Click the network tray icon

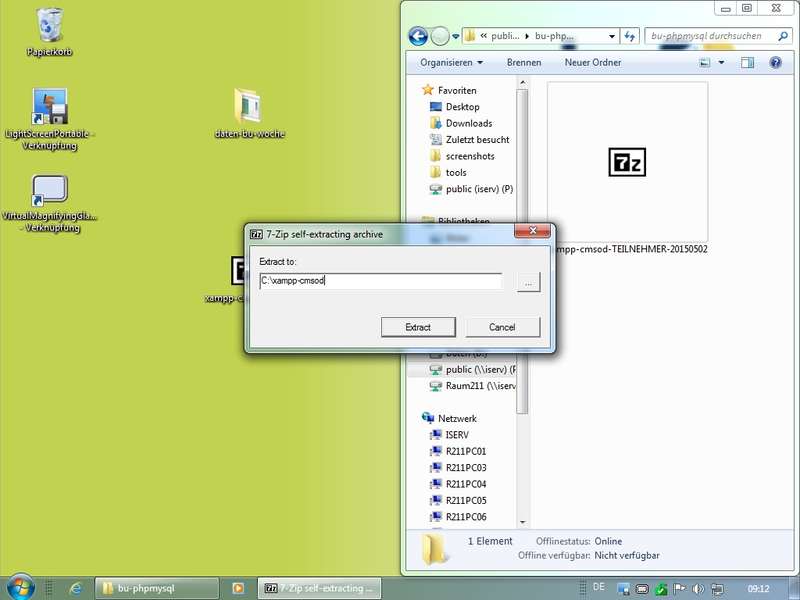tap(717, 589)
